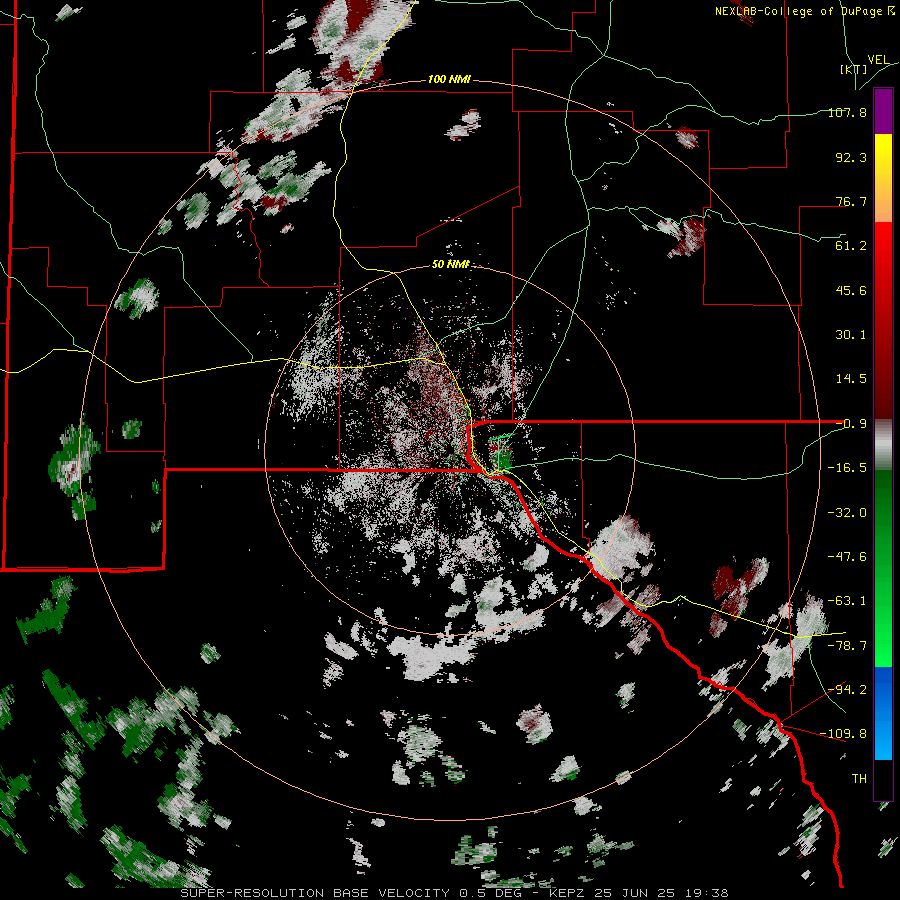Click the 14.5 velocity scale value

[851, 379]
